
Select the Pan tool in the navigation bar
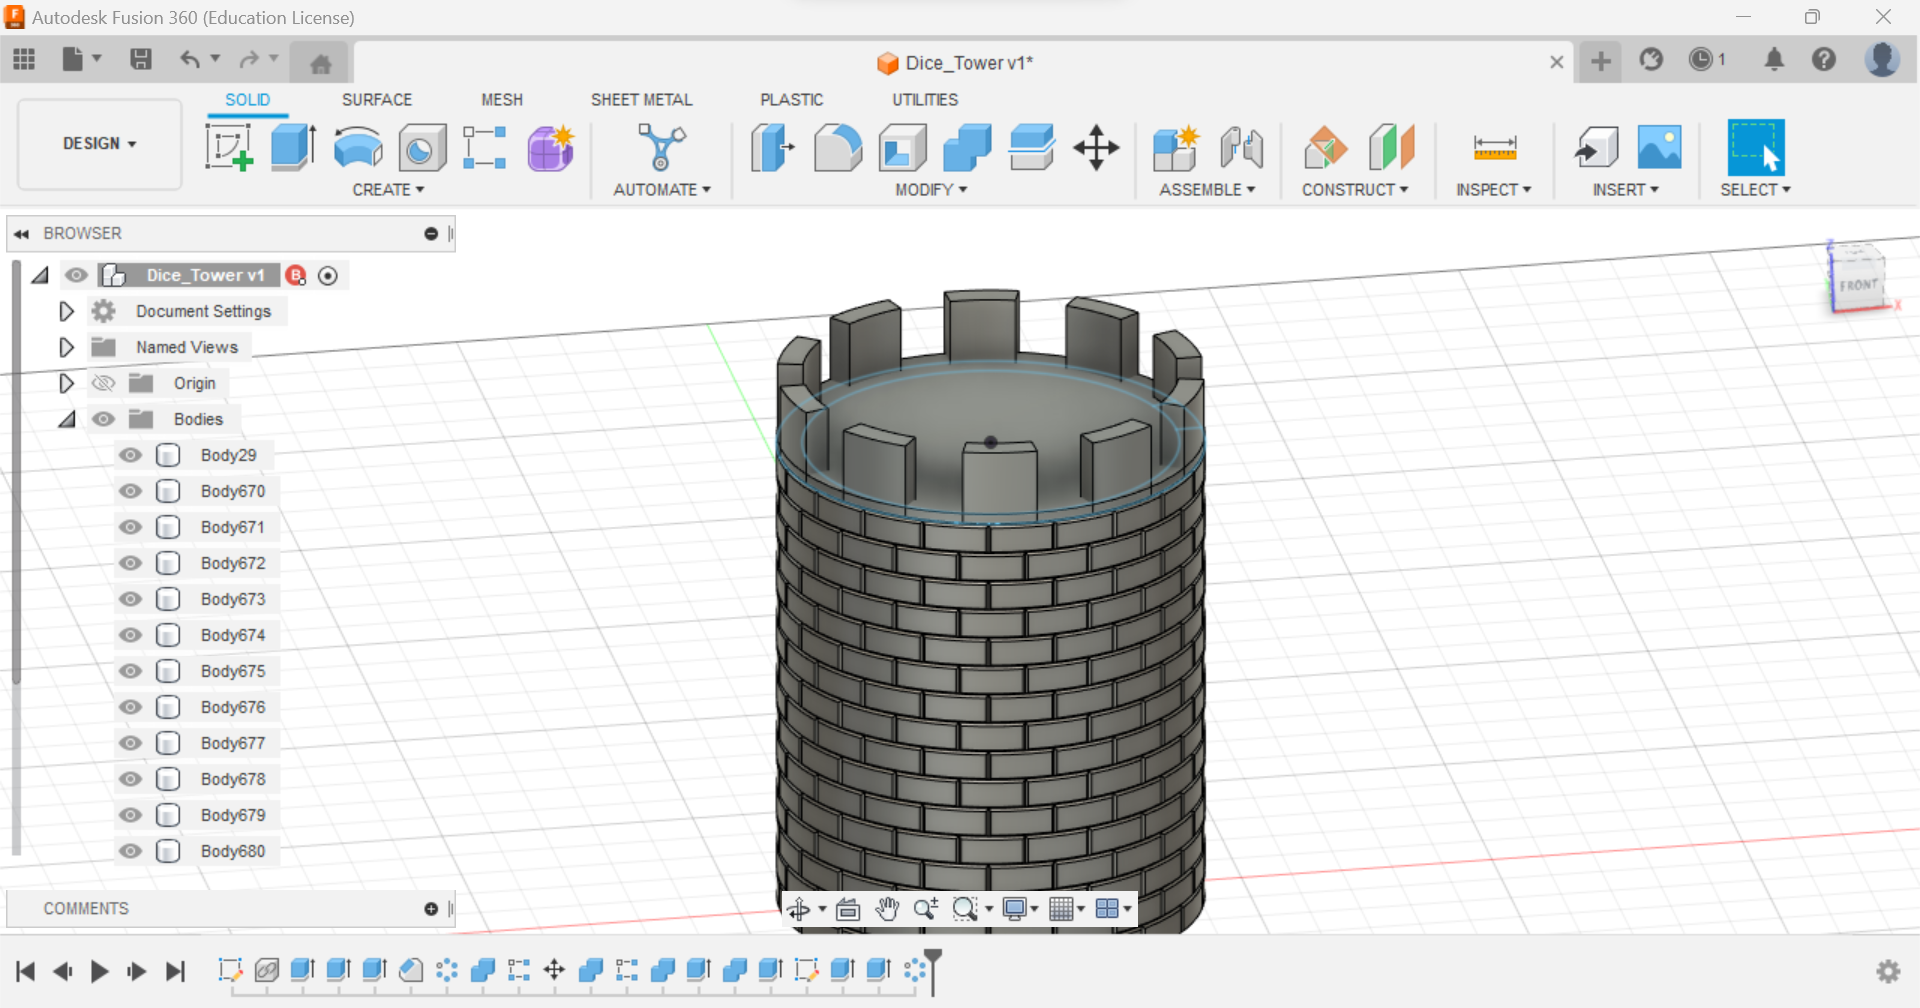point(886,908)
